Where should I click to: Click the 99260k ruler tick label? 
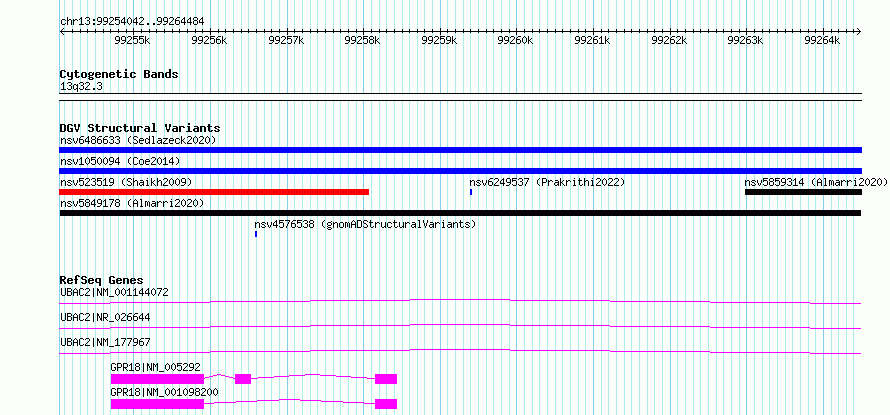click(x=516, y=40)
